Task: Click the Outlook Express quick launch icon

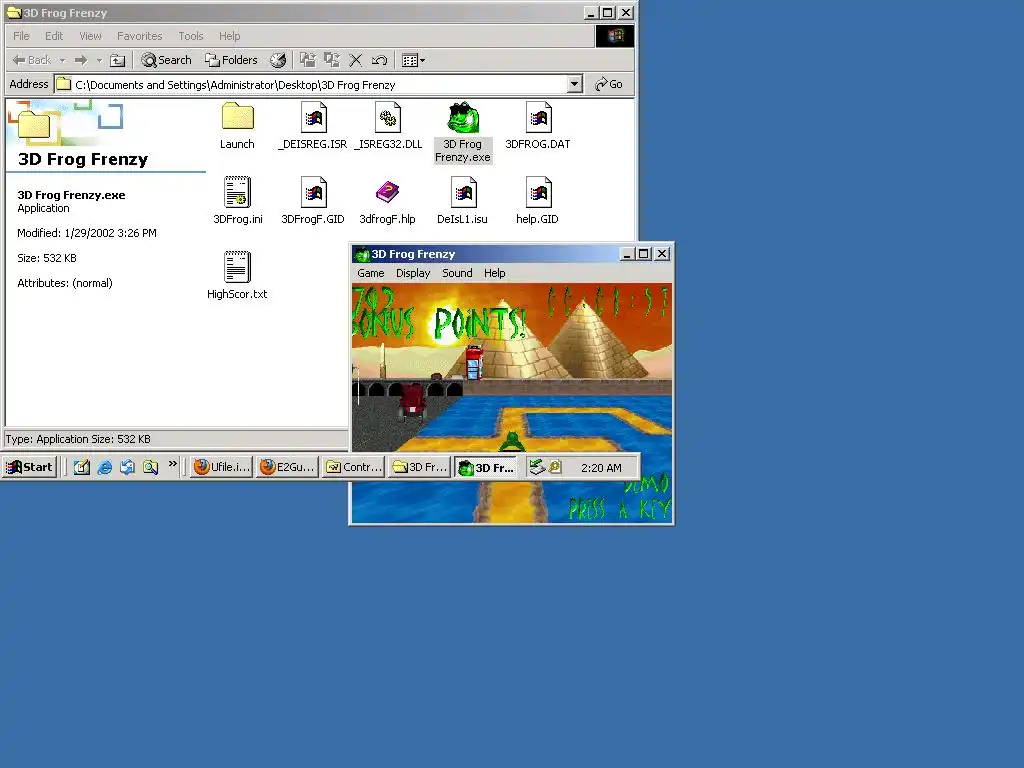Action: (x=127, y=467)
